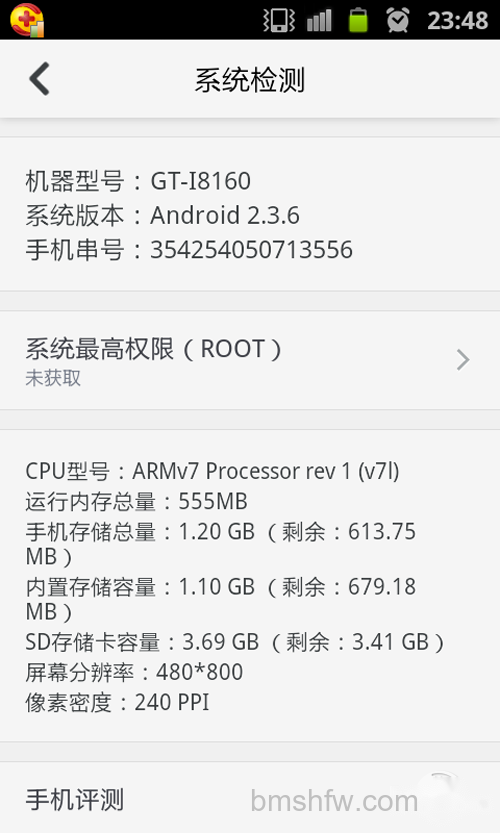Tap the back arrow icon
This screenshot has width=500, height=833.
(39, 79)
